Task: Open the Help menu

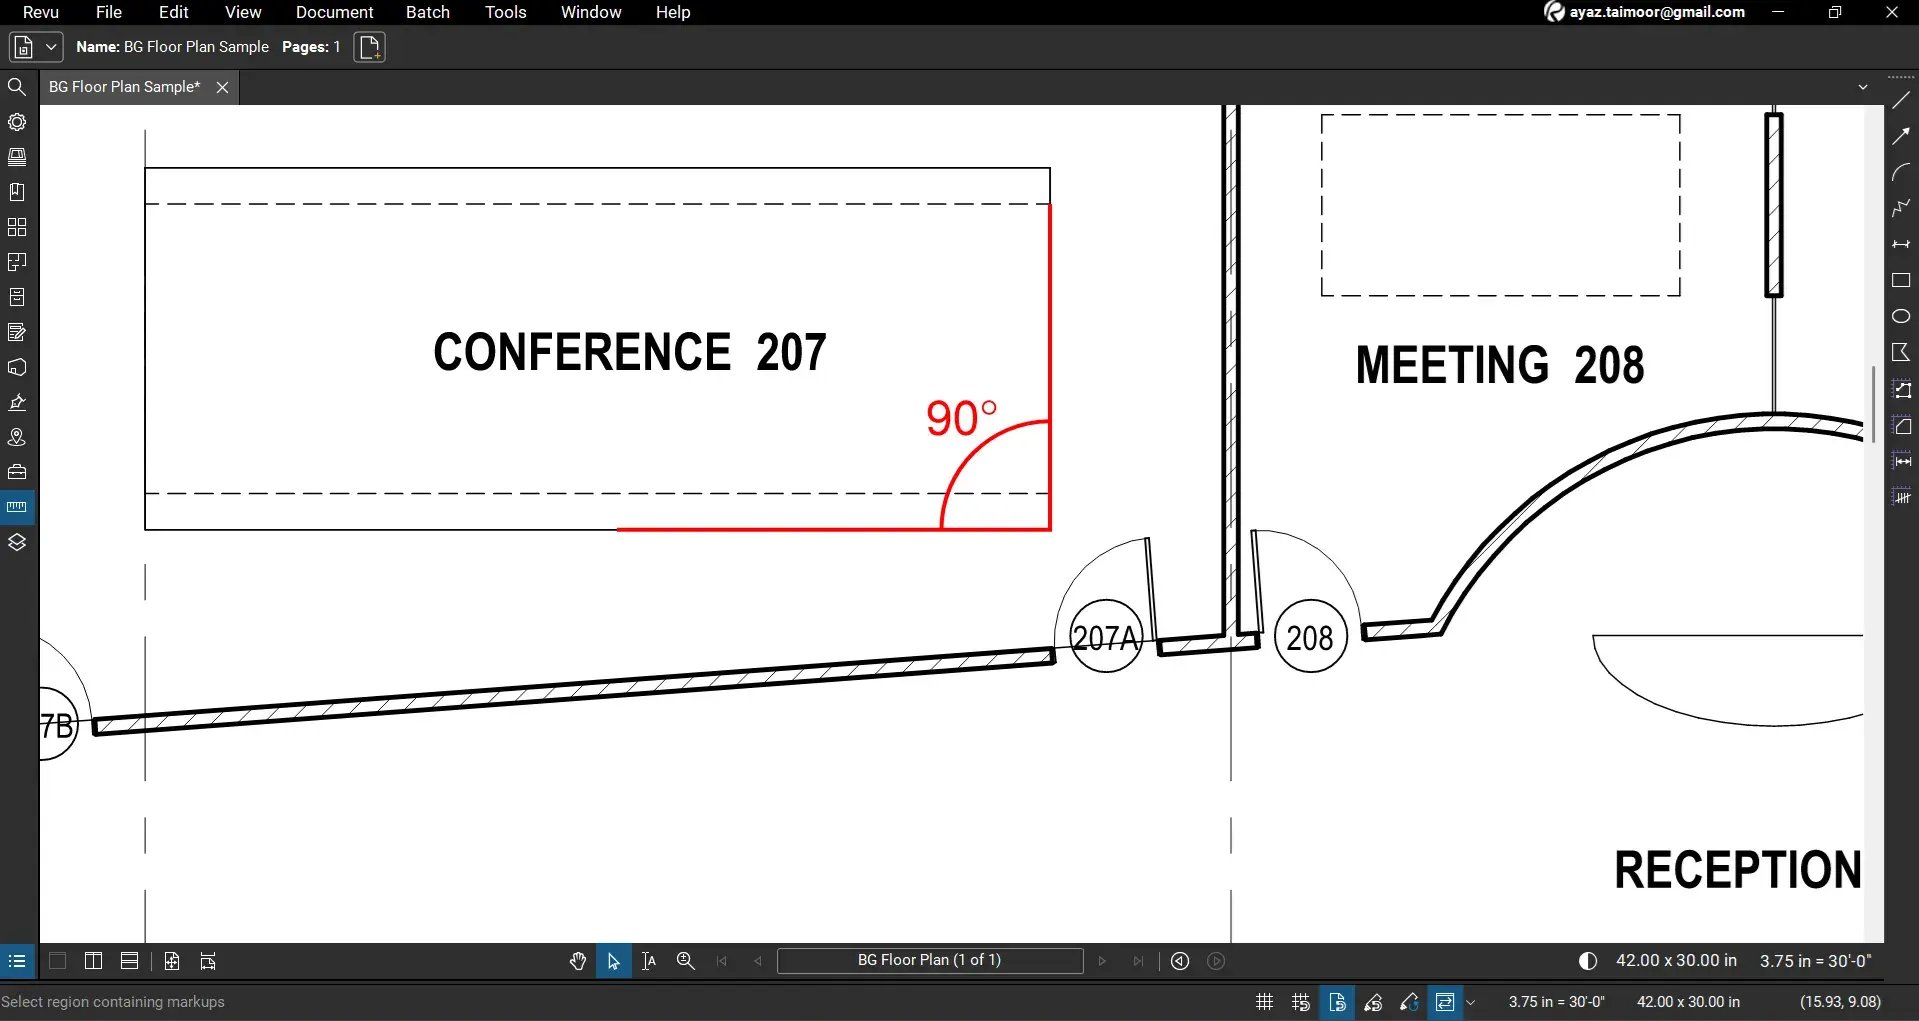Action: tap(673, 12)
